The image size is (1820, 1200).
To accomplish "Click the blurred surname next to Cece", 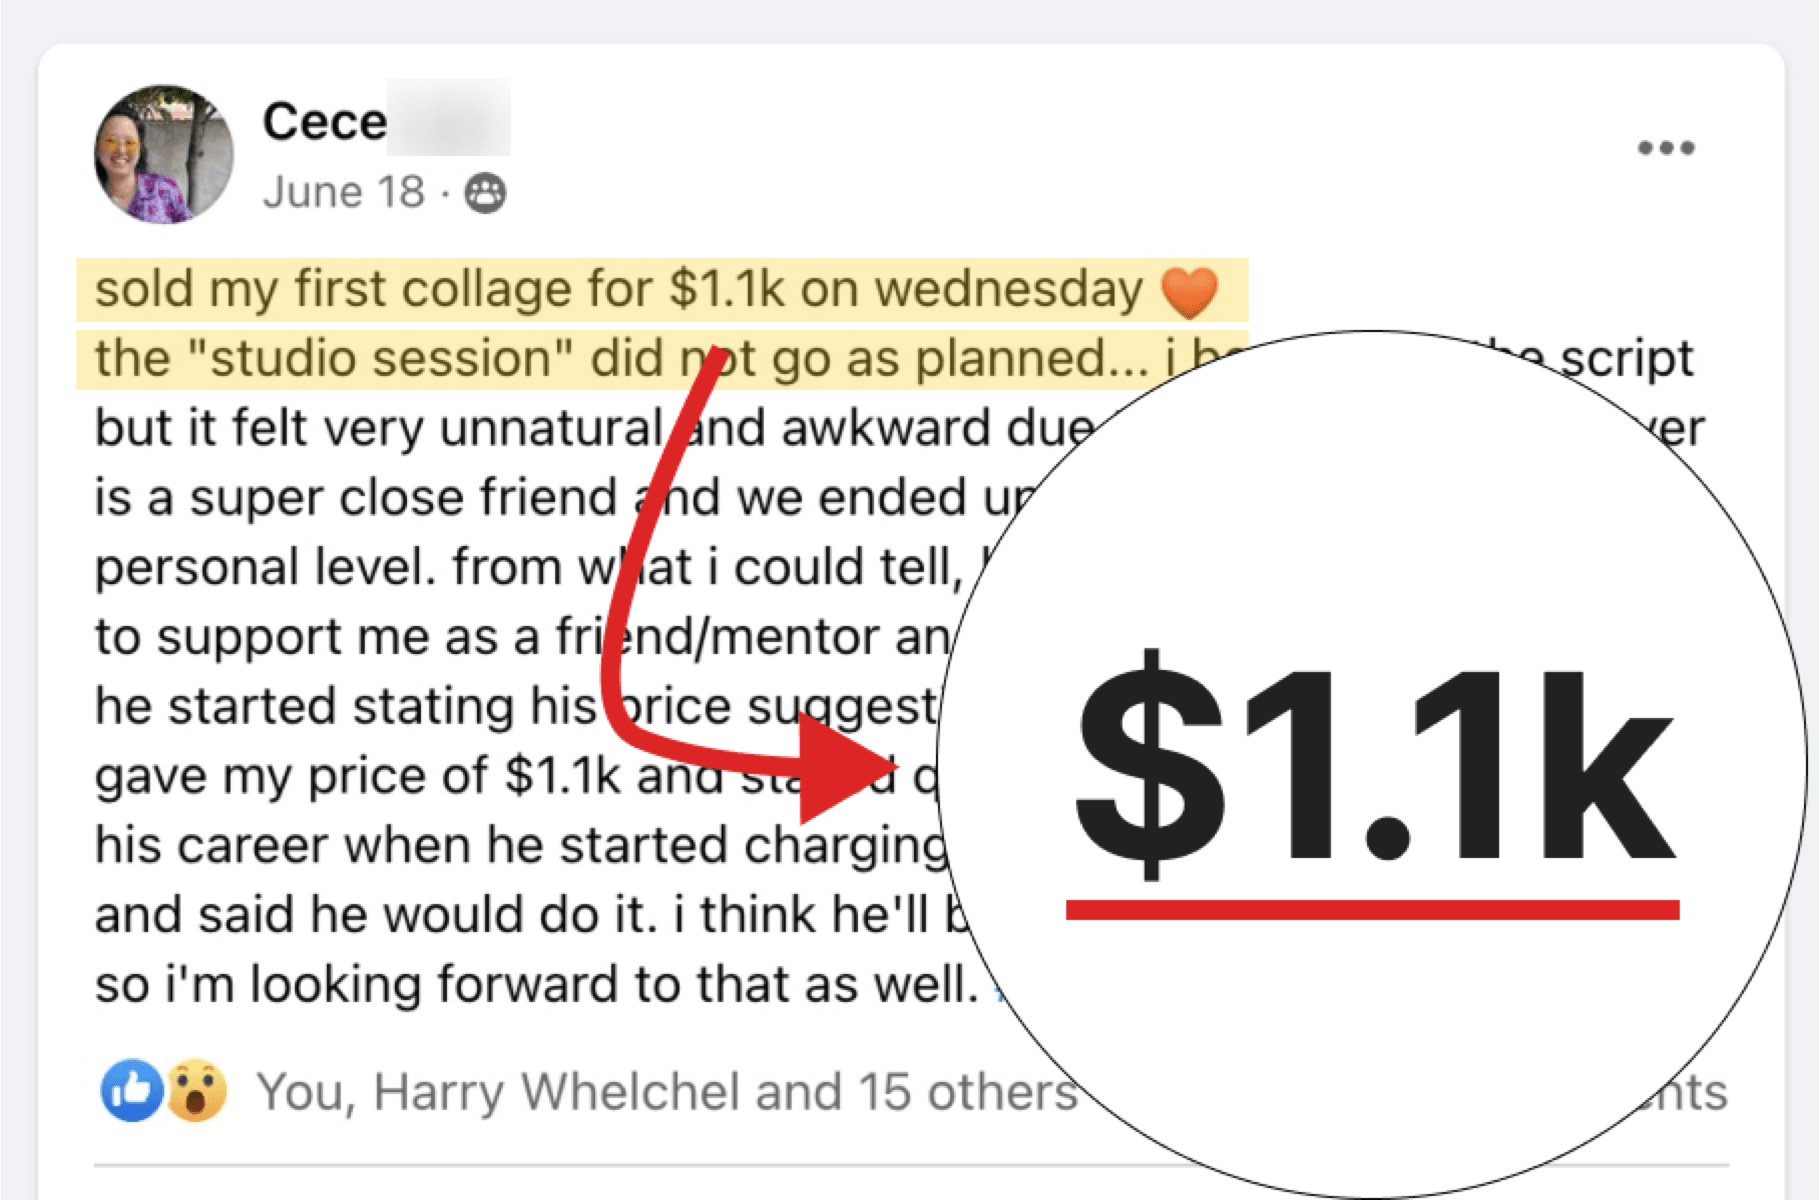I will pos(449,119).
